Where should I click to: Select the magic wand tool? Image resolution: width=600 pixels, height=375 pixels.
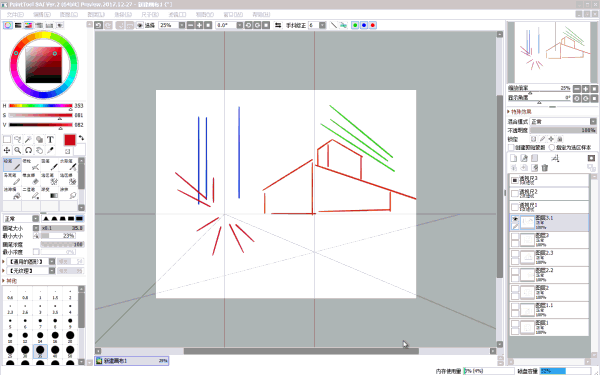tap(28, 139)
